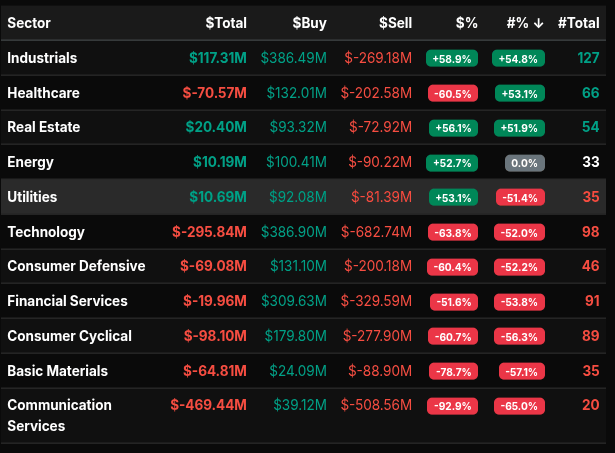Sort by the $Total column header
Viewport: 615px width, 453px height.
pos(225,23)
